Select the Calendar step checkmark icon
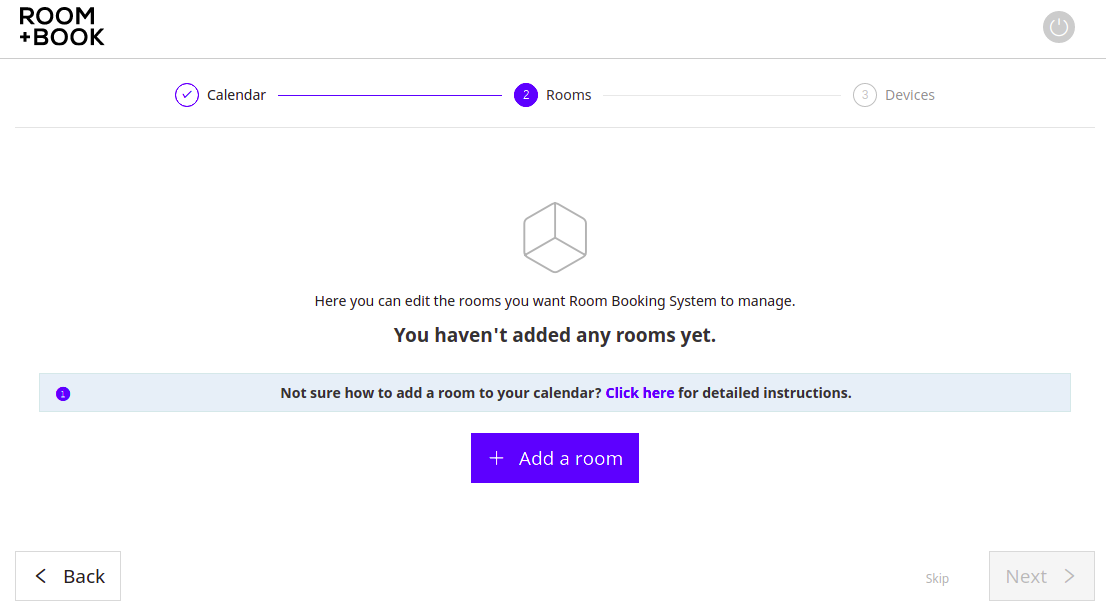Screen dimensions: 1106x609 (x=187, y=95)
